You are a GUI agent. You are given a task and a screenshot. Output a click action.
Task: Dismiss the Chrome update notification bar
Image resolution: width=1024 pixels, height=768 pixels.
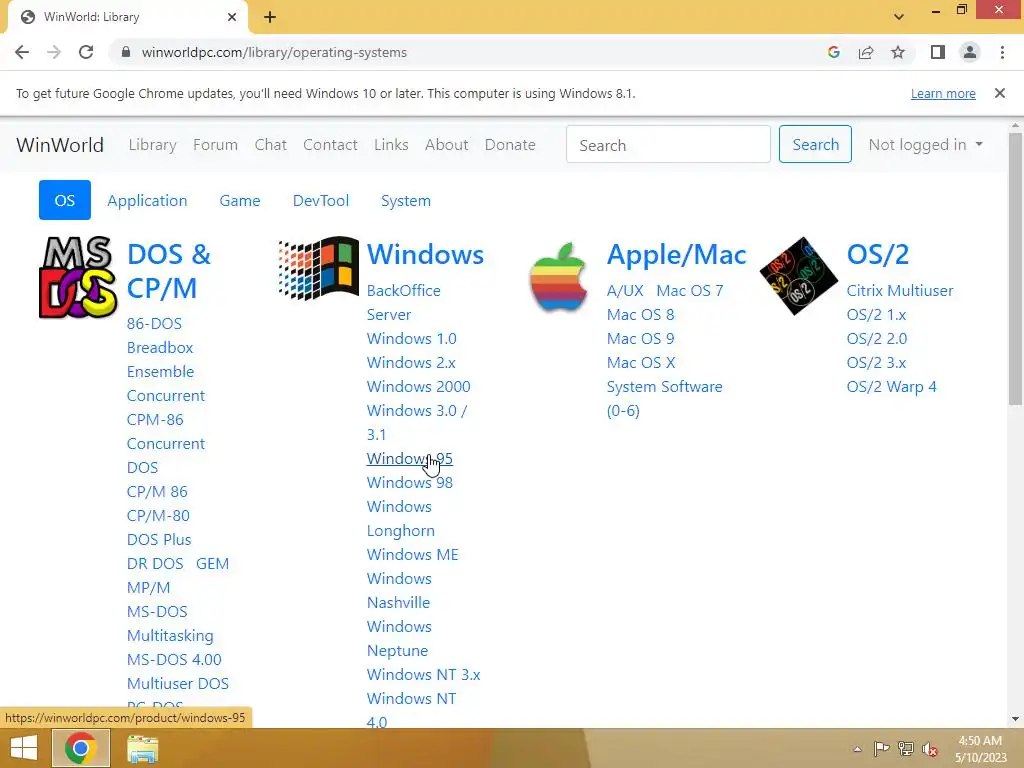pyautogui.click(x=999, y=93)
